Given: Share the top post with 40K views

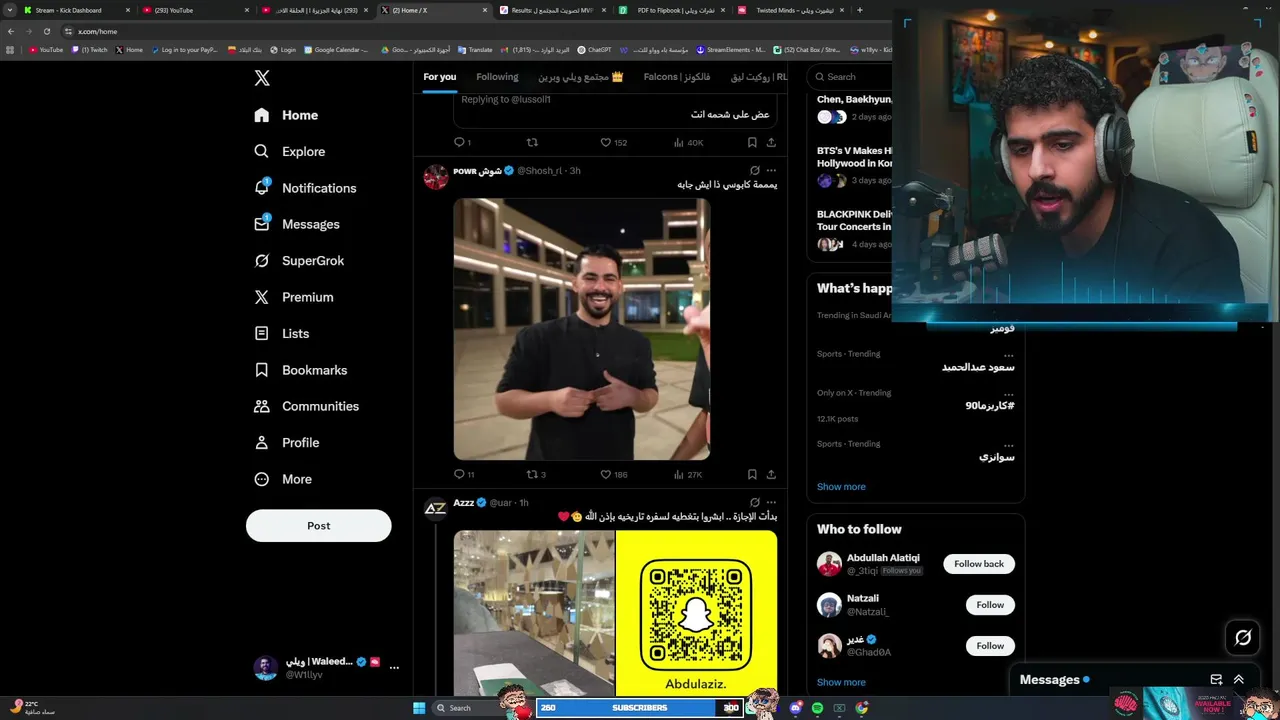Looking at the screenshot, I should (x=771, y=143).
